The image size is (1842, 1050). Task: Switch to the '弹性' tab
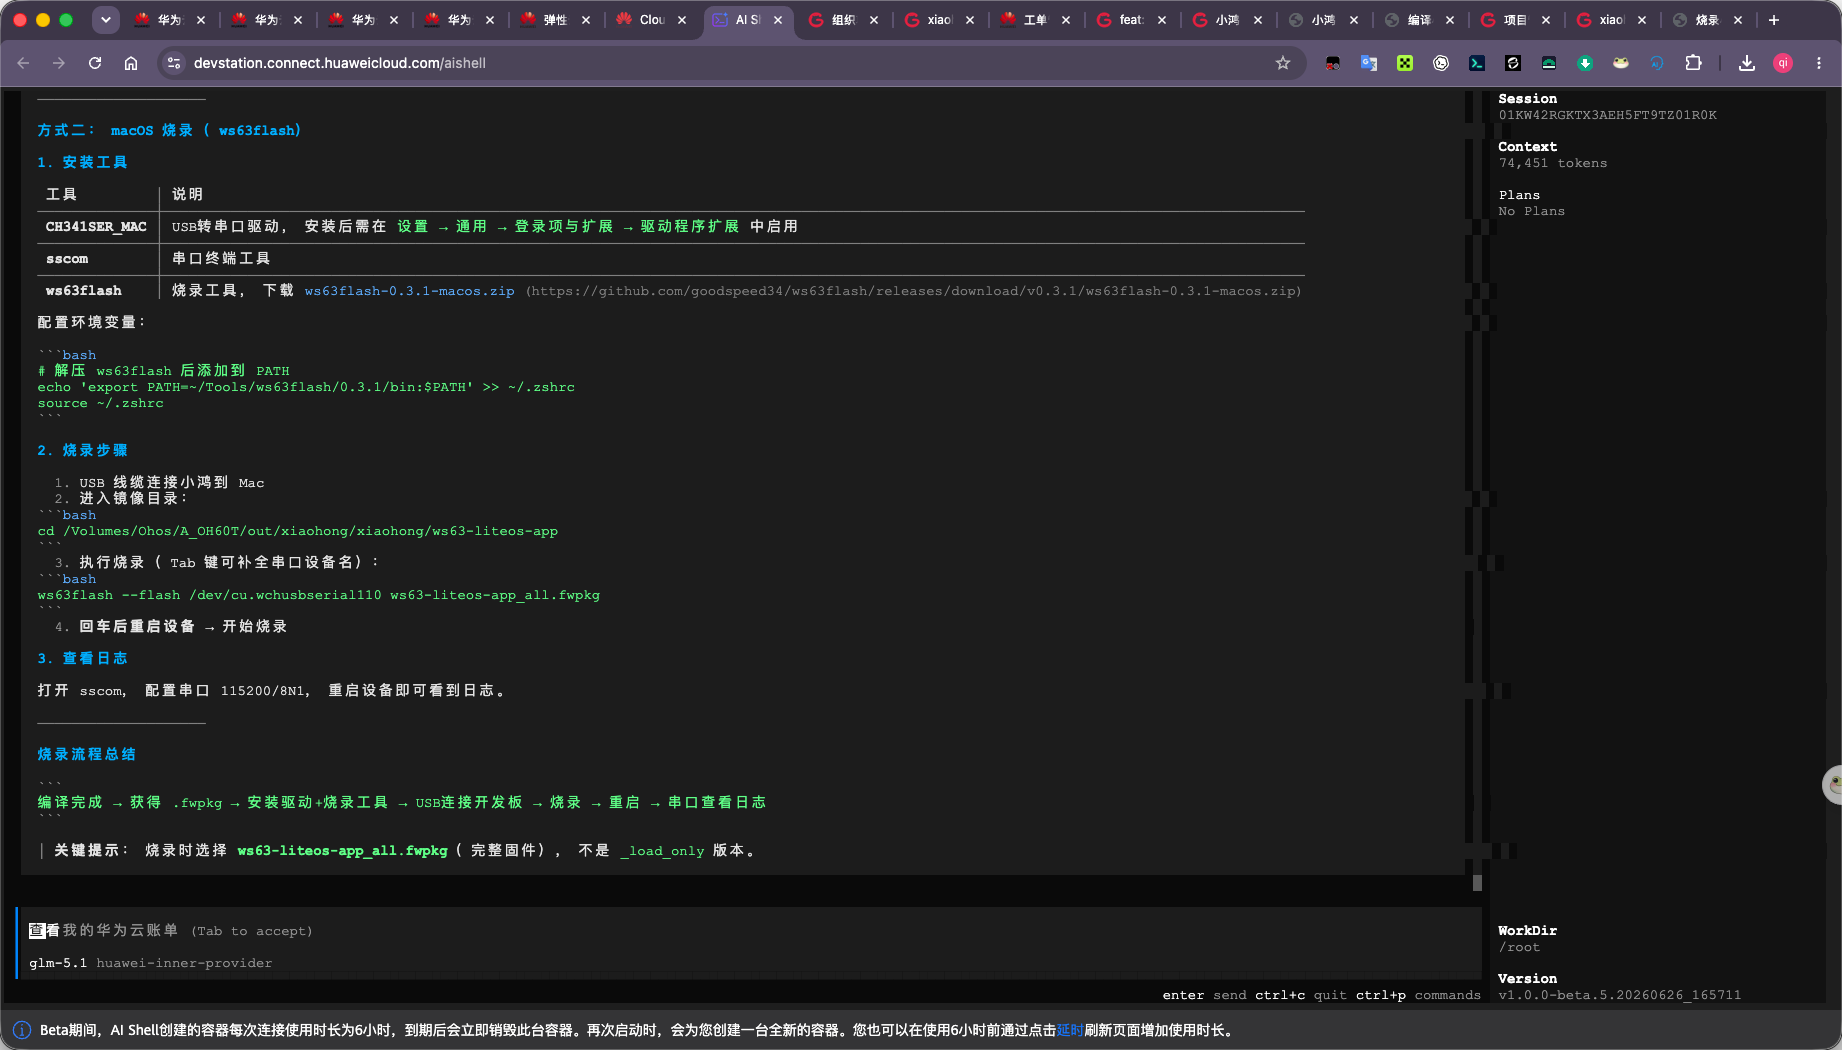[x=555, y=20]
